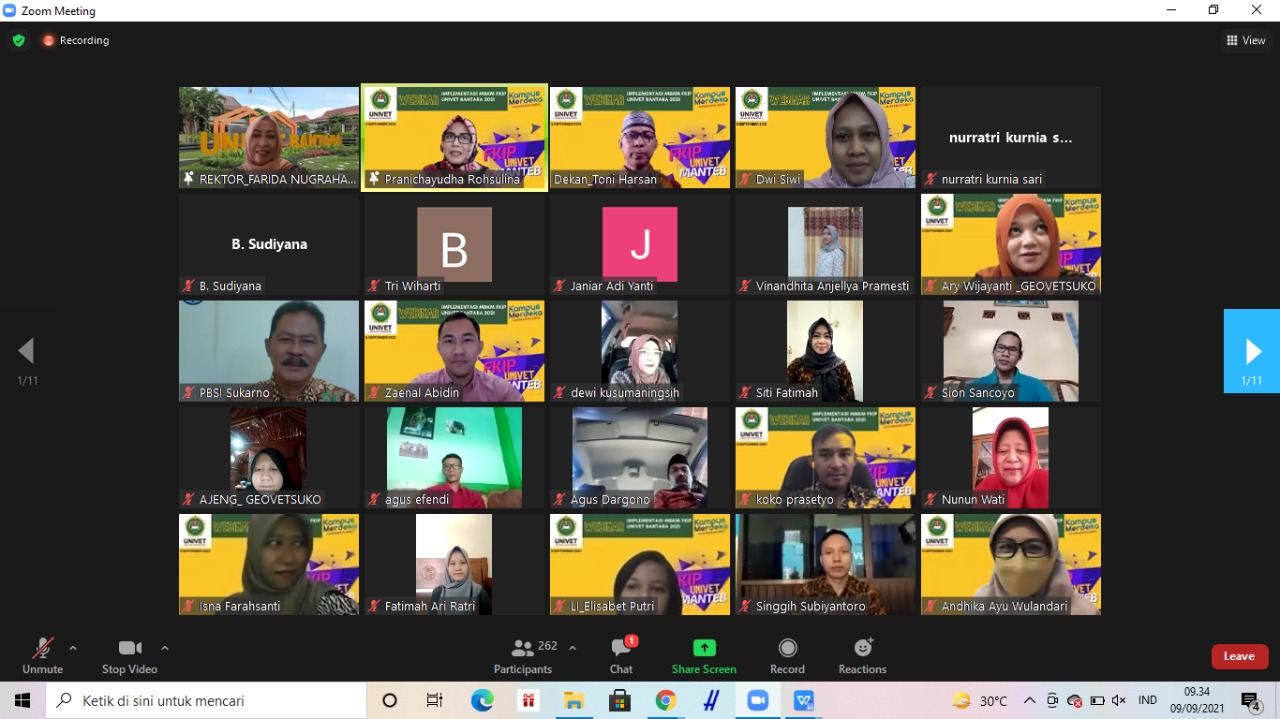Expand video options next to Stop Video

(165, 647)
